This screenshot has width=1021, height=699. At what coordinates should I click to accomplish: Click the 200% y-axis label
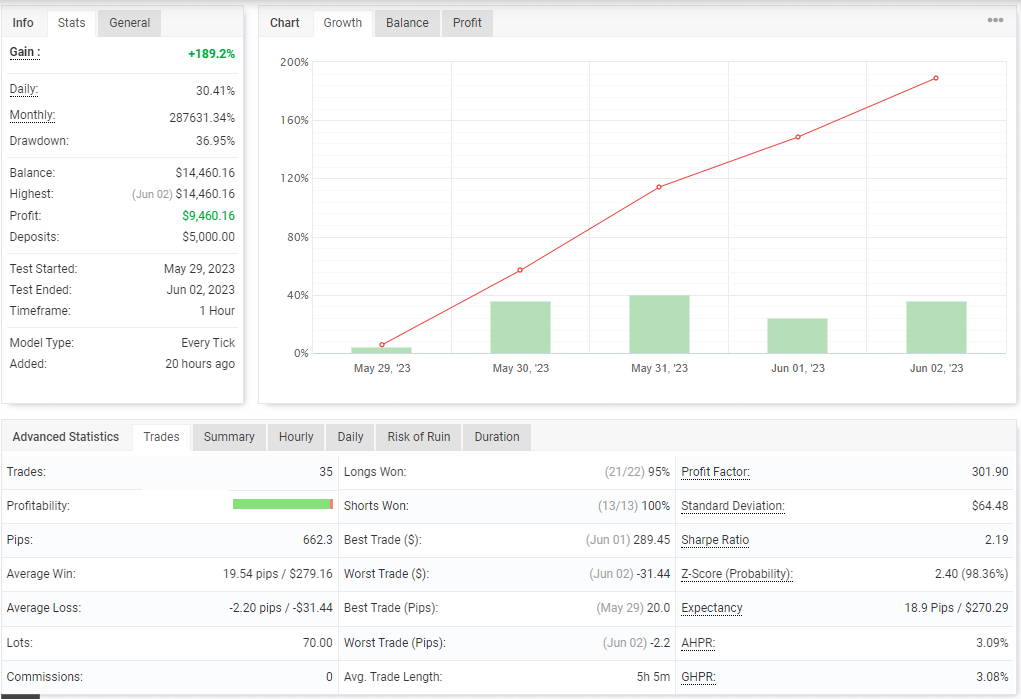[294, 63]
